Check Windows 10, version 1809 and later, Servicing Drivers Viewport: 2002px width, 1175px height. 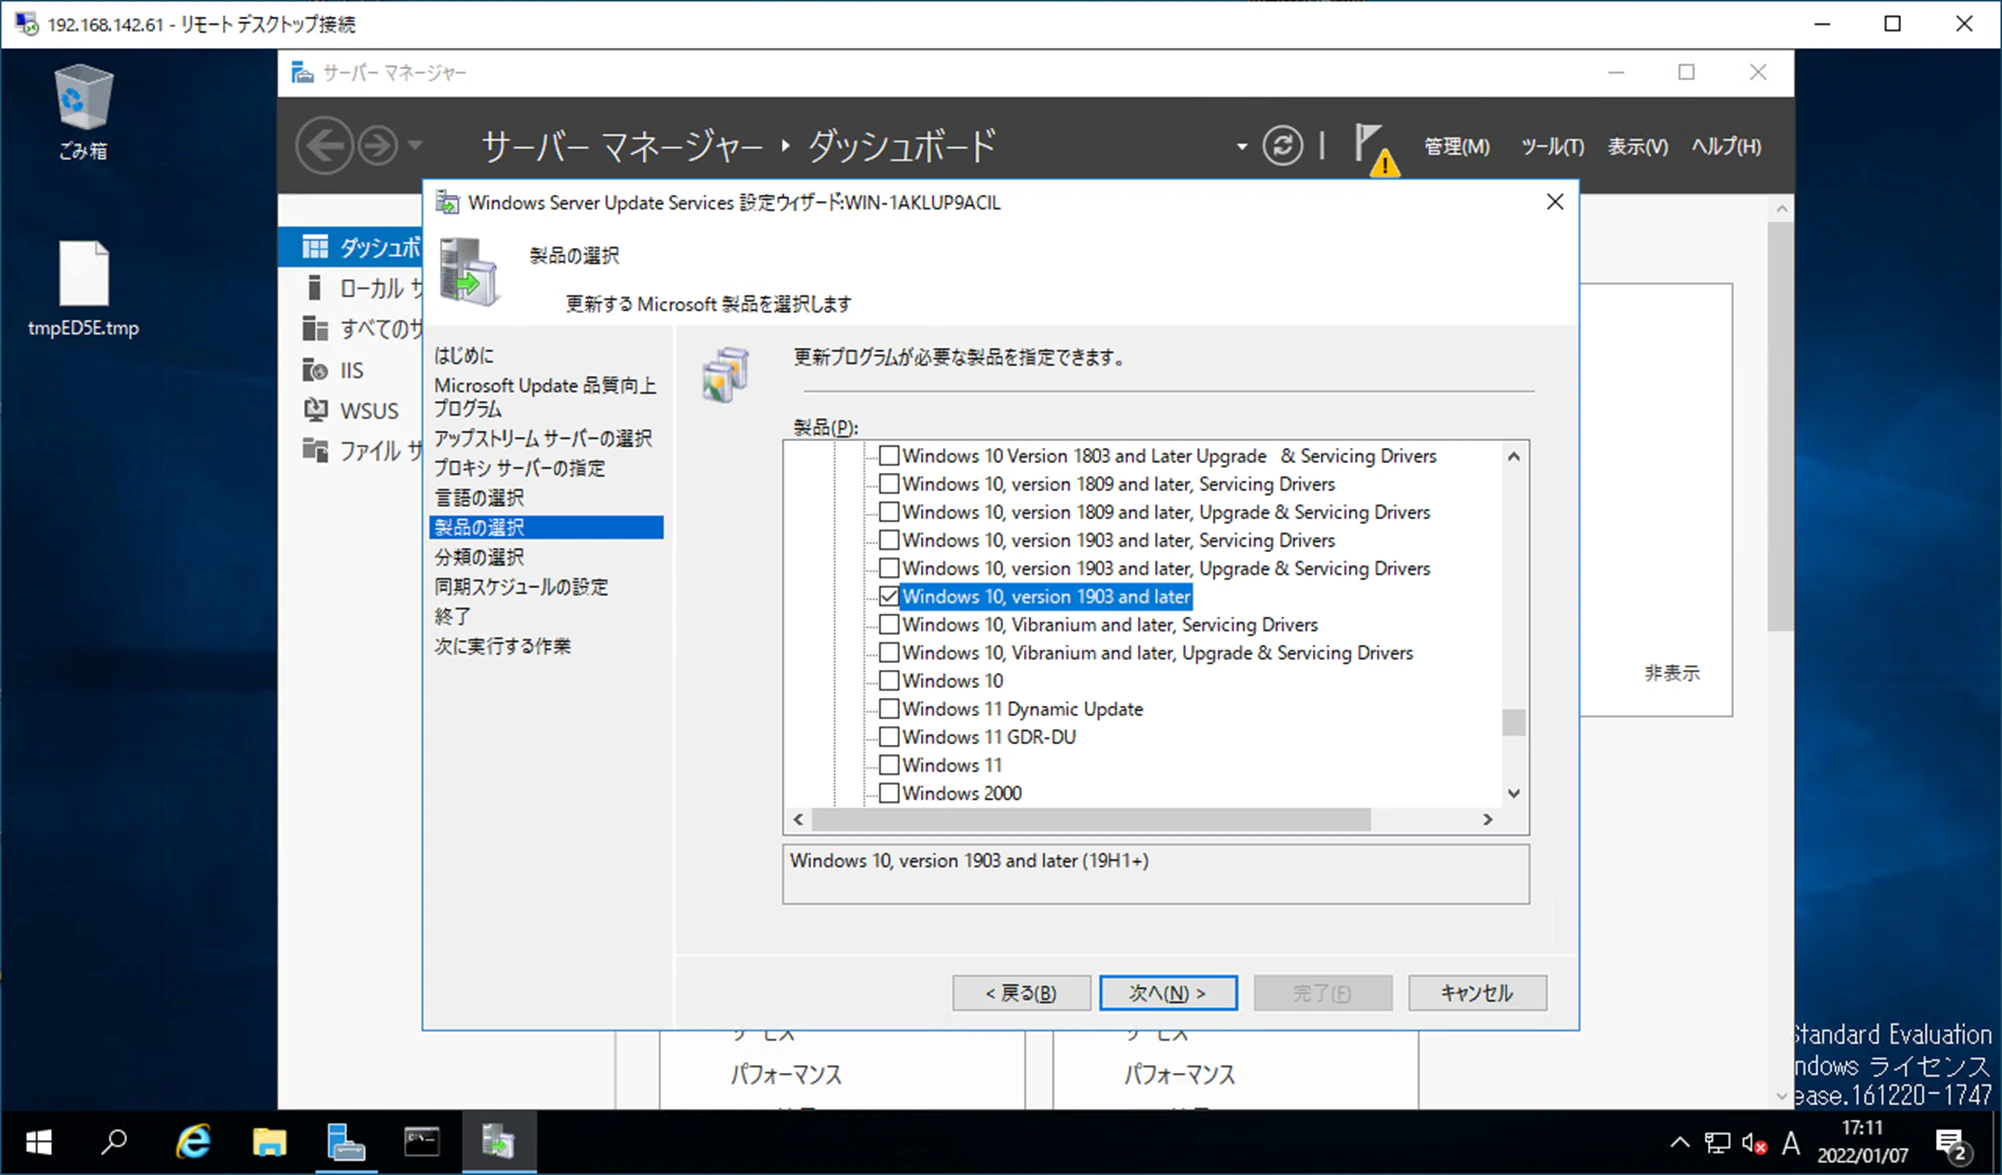[889, 484]
